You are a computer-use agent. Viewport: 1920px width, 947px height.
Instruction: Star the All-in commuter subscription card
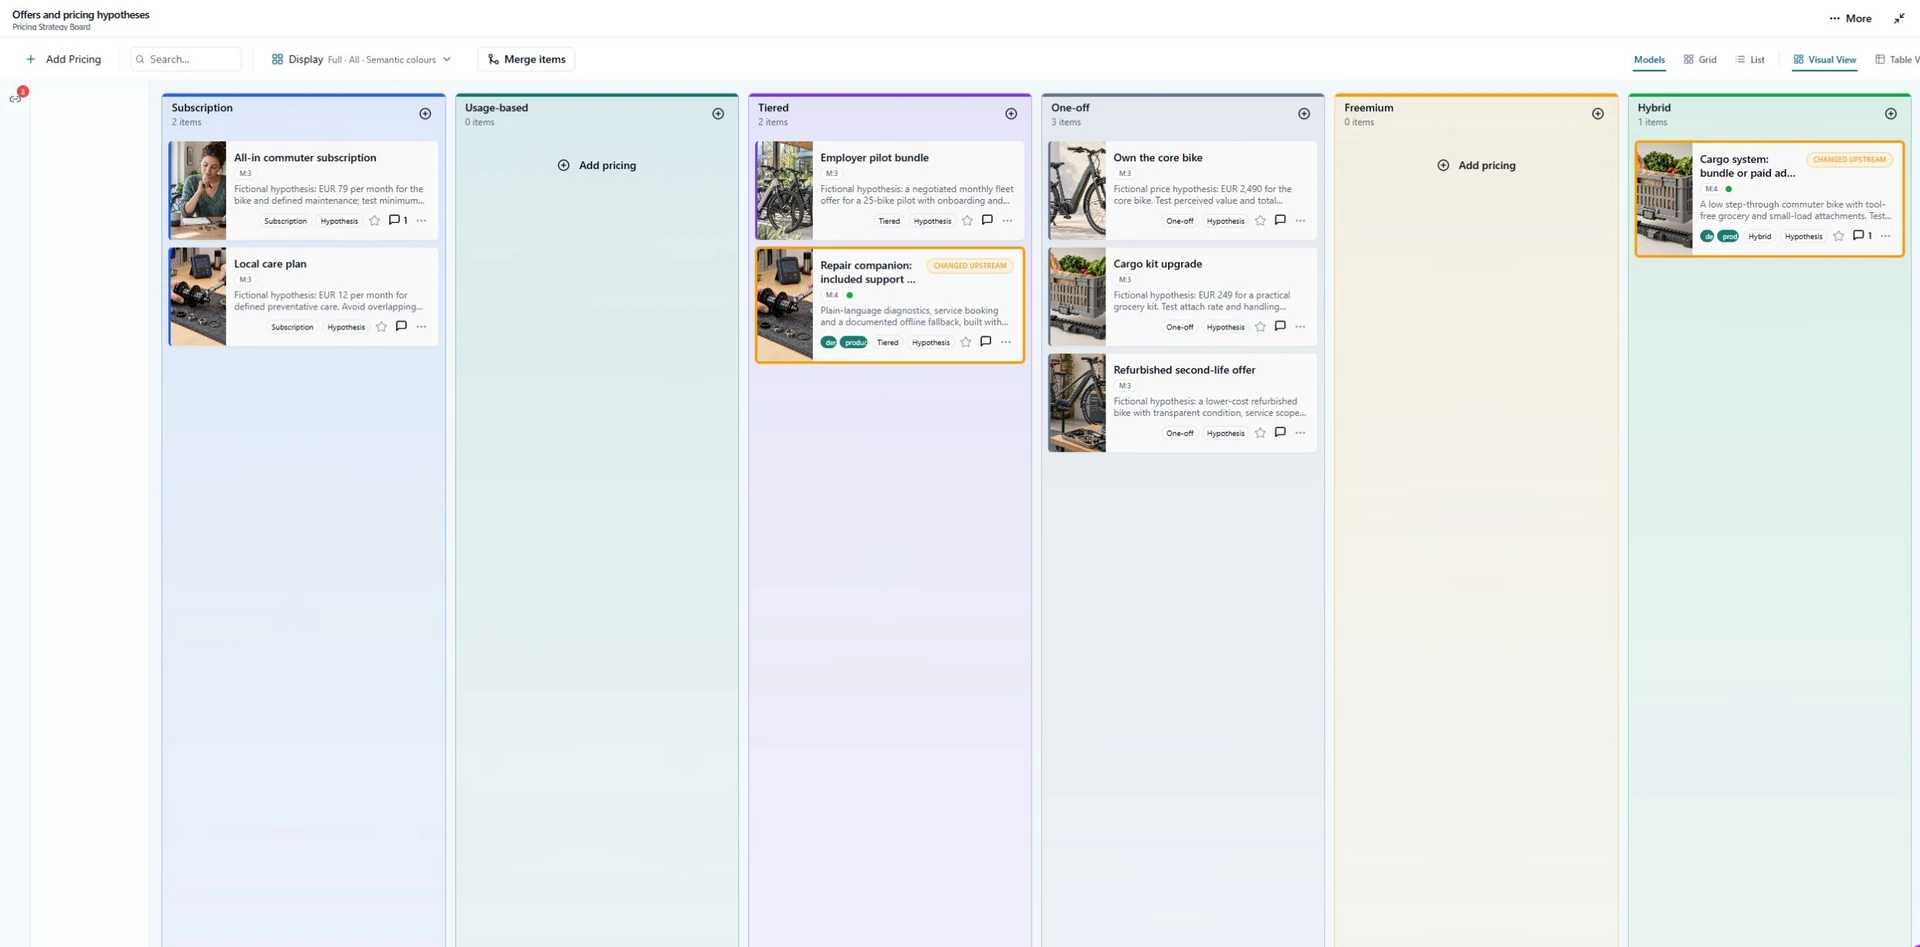click(x=374, y=221)
